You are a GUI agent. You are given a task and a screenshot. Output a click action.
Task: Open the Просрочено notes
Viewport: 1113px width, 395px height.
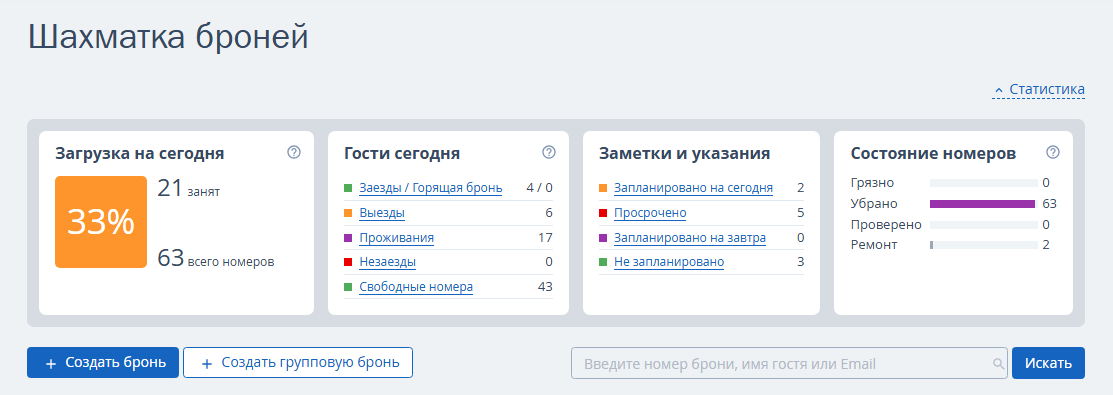[650, 213]
